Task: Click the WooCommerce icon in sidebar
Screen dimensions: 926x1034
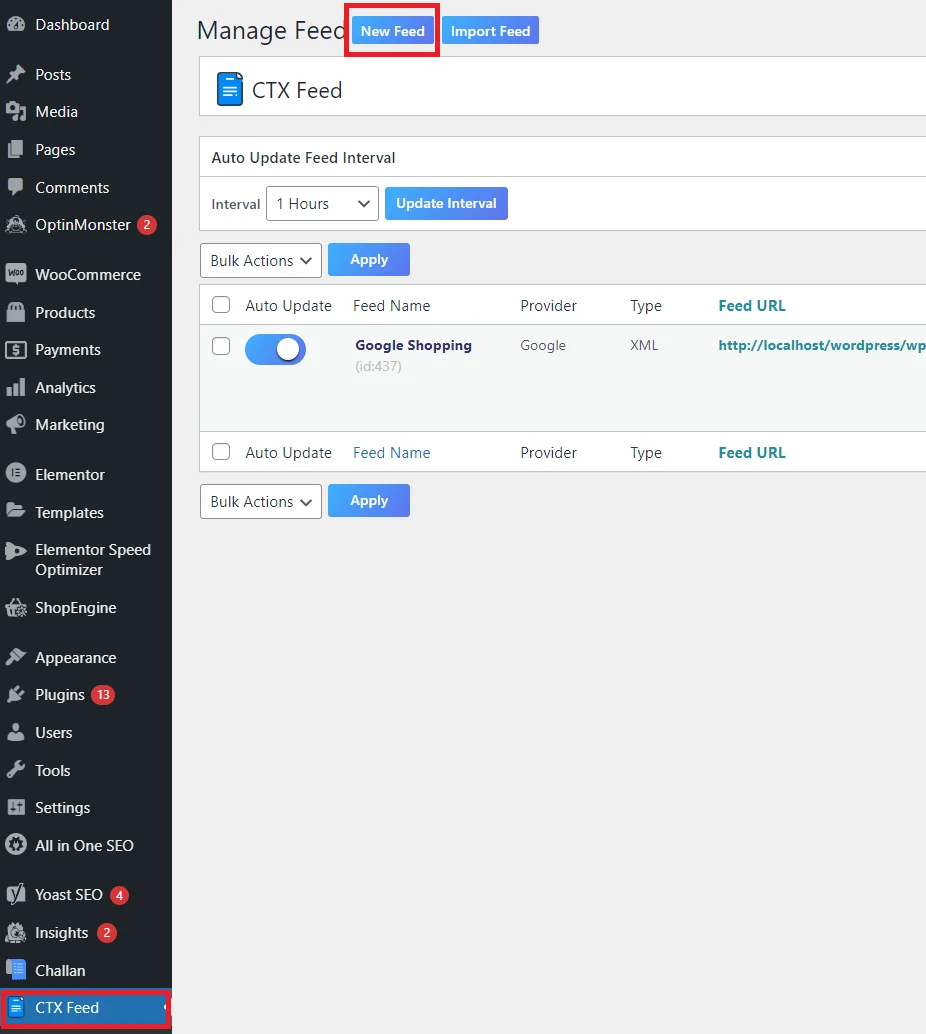Action: coord(15,274)
